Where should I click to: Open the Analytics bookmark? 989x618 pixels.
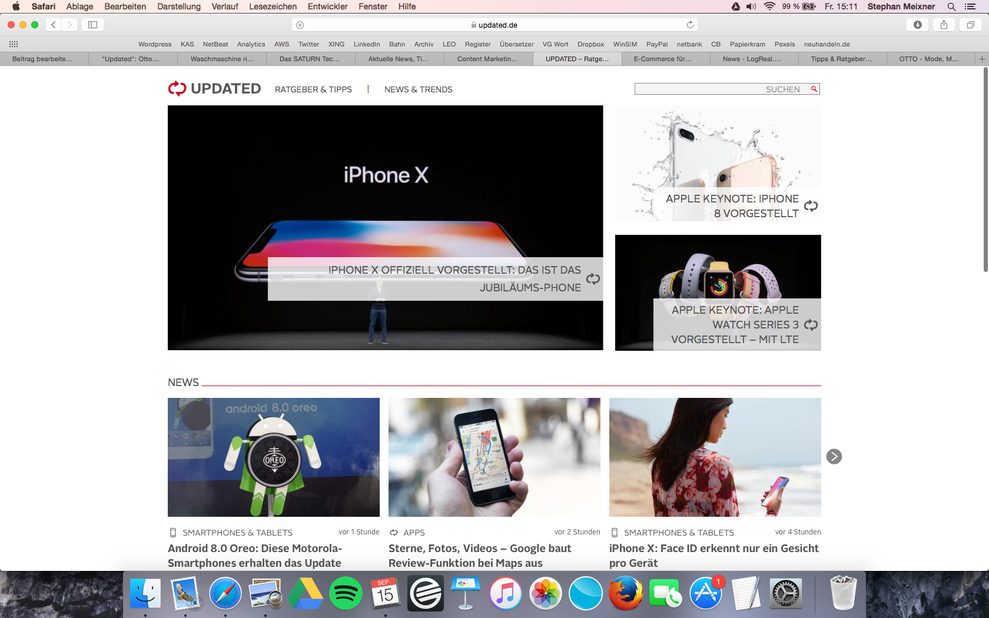click(251, 44)
